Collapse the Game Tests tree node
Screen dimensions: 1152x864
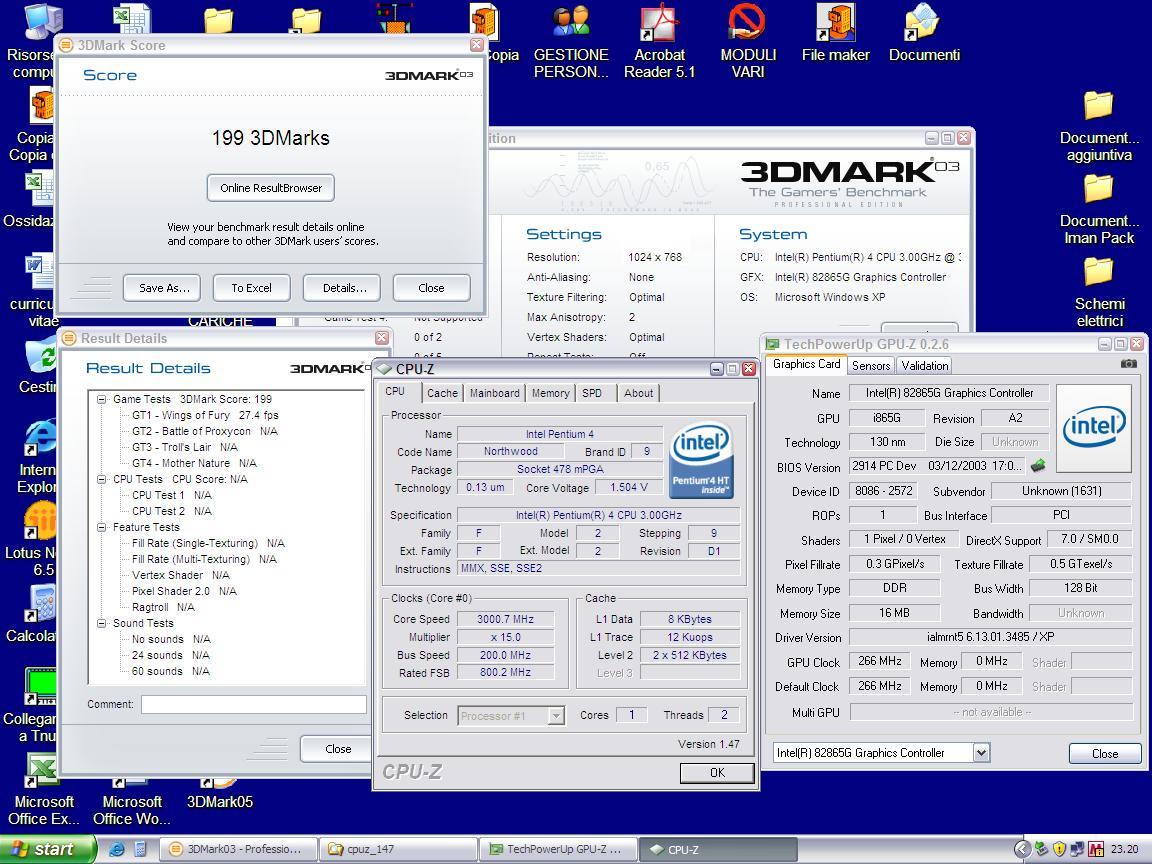pos(101,399)
